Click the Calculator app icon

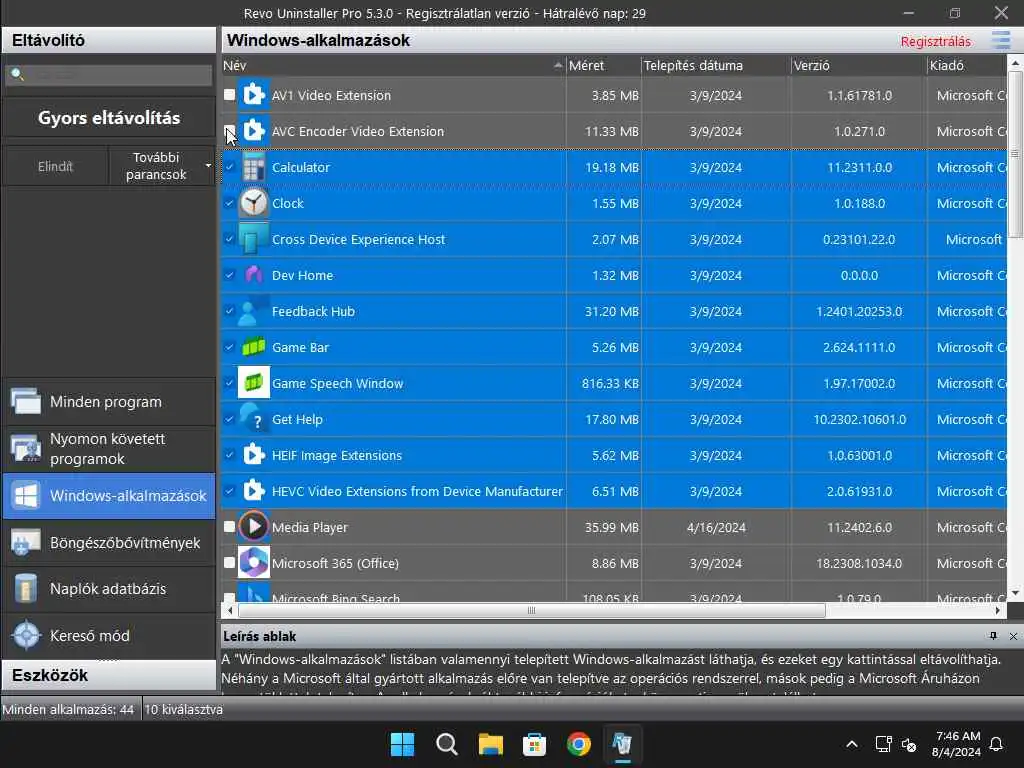click(x=253, y=167)
